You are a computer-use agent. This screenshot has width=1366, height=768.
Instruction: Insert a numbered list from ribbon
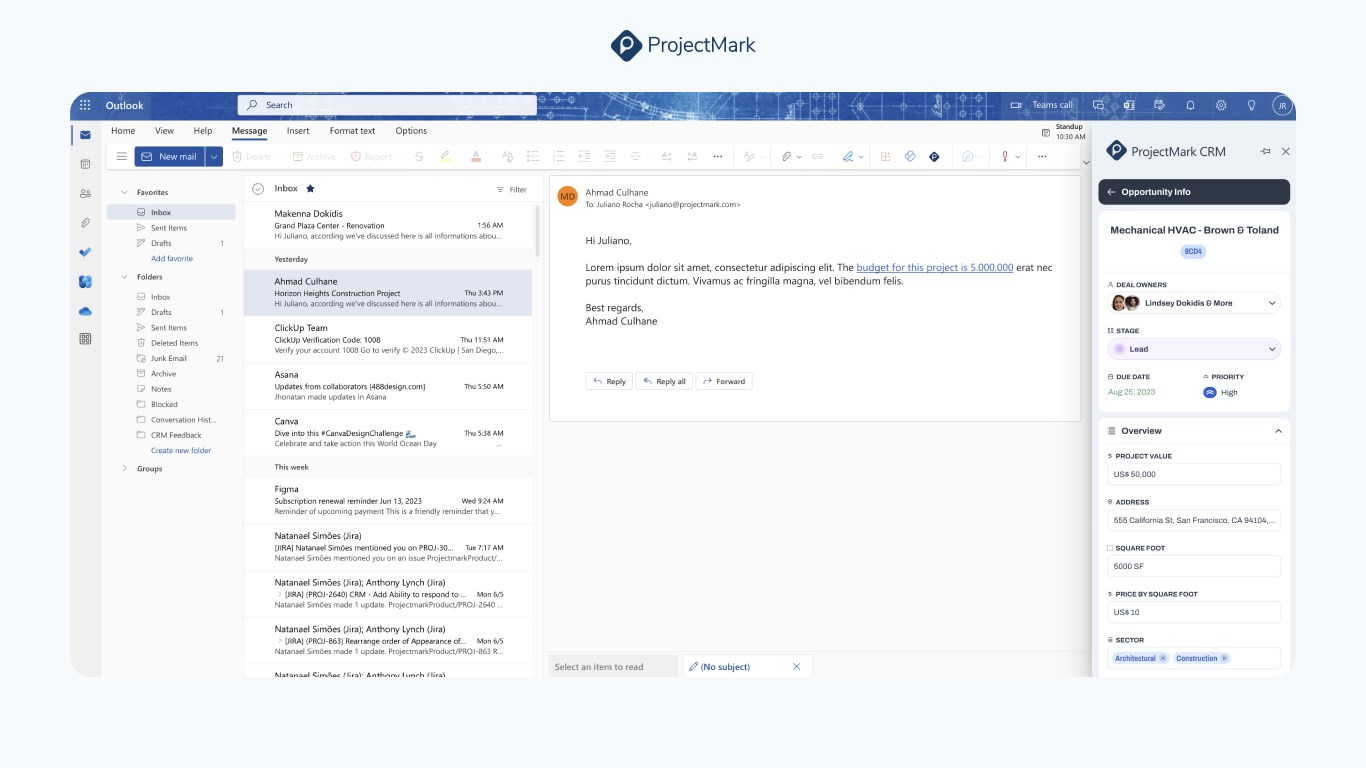[x=558, y=156]
